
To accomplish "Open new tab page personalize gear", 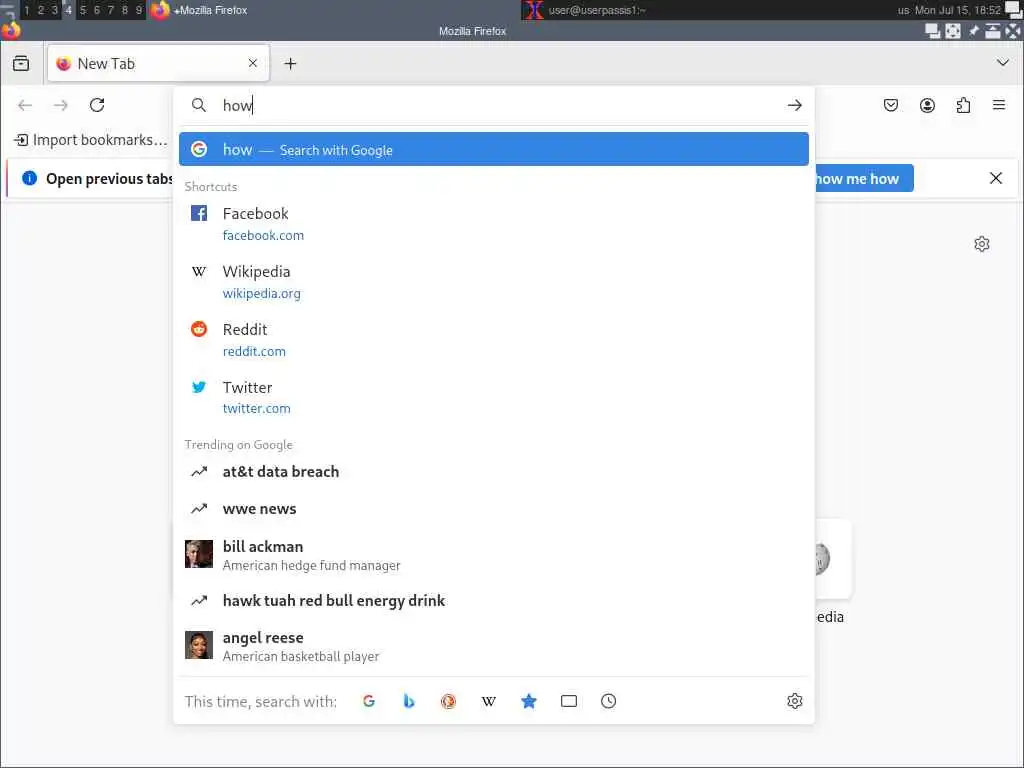I will pyautogui.click(x=982, y=244).
